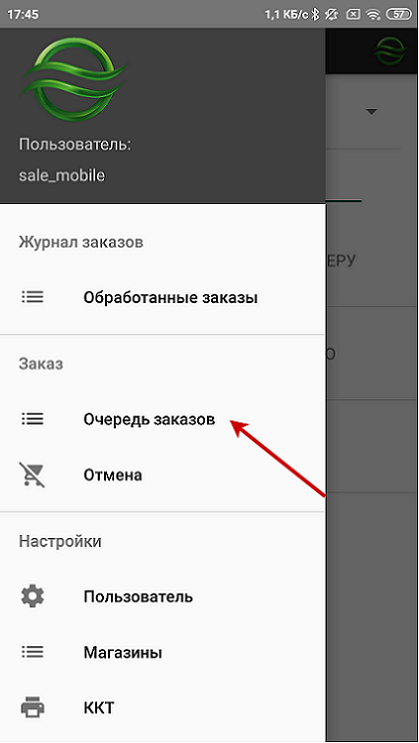
Task: Click the list icon beside Очередь заказов
Action: tap(33, 419)
